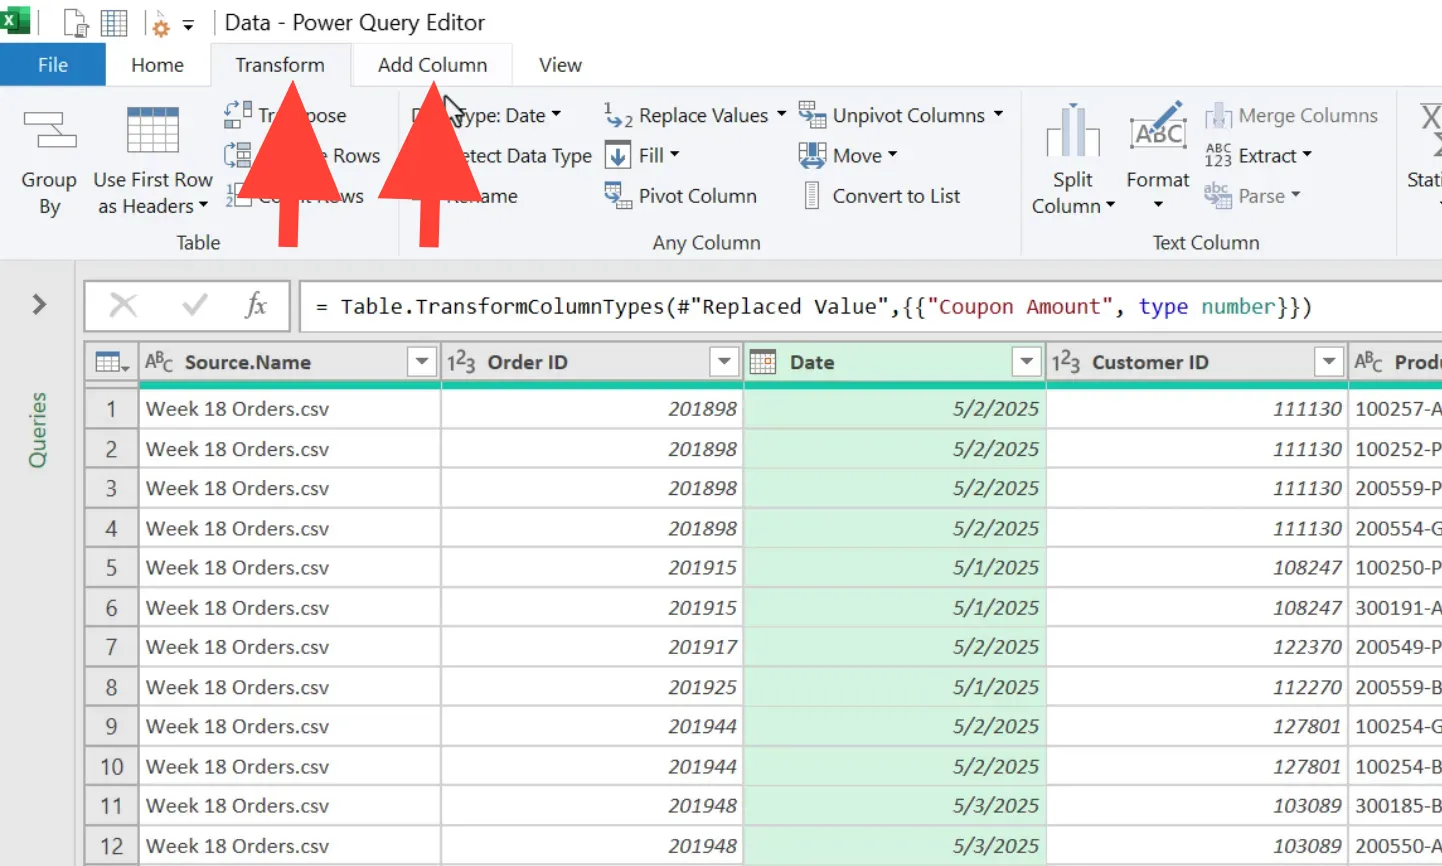The image size is (1442, 866).
Task: Click the Unpivot Columns button
Action: (908, 115)
